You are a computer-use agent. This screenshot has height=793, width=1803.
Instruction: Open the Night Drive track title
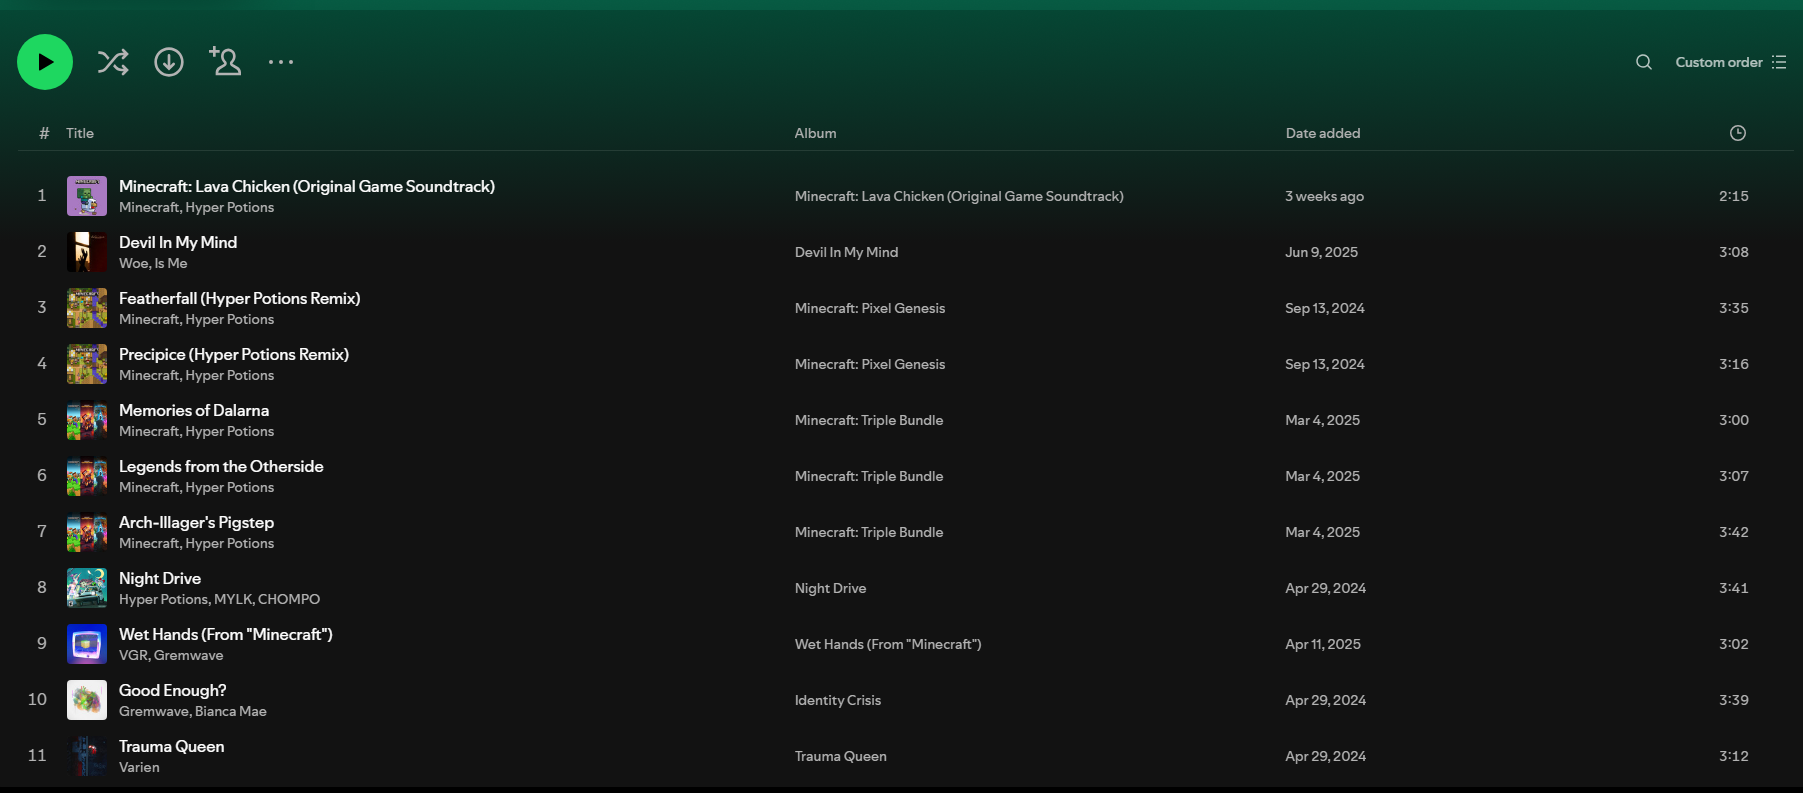160,578
